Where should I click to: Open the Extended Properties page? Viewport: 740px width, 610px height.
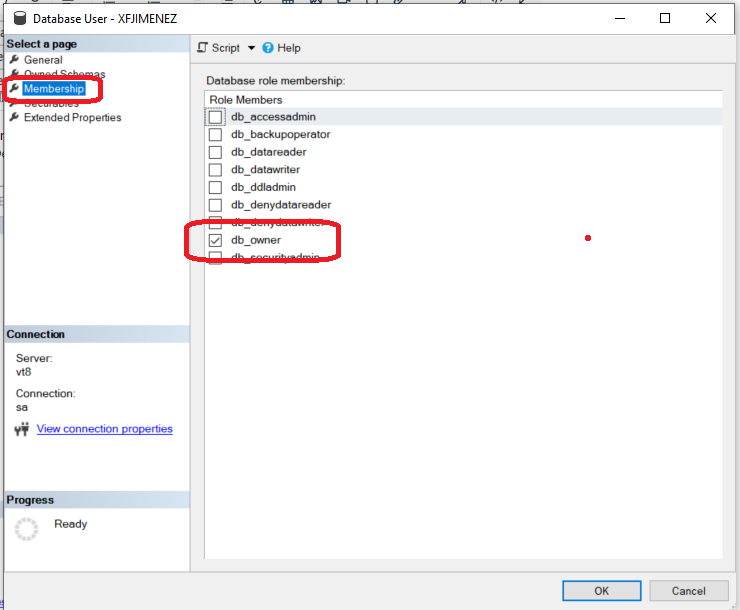tap(72, 117)
